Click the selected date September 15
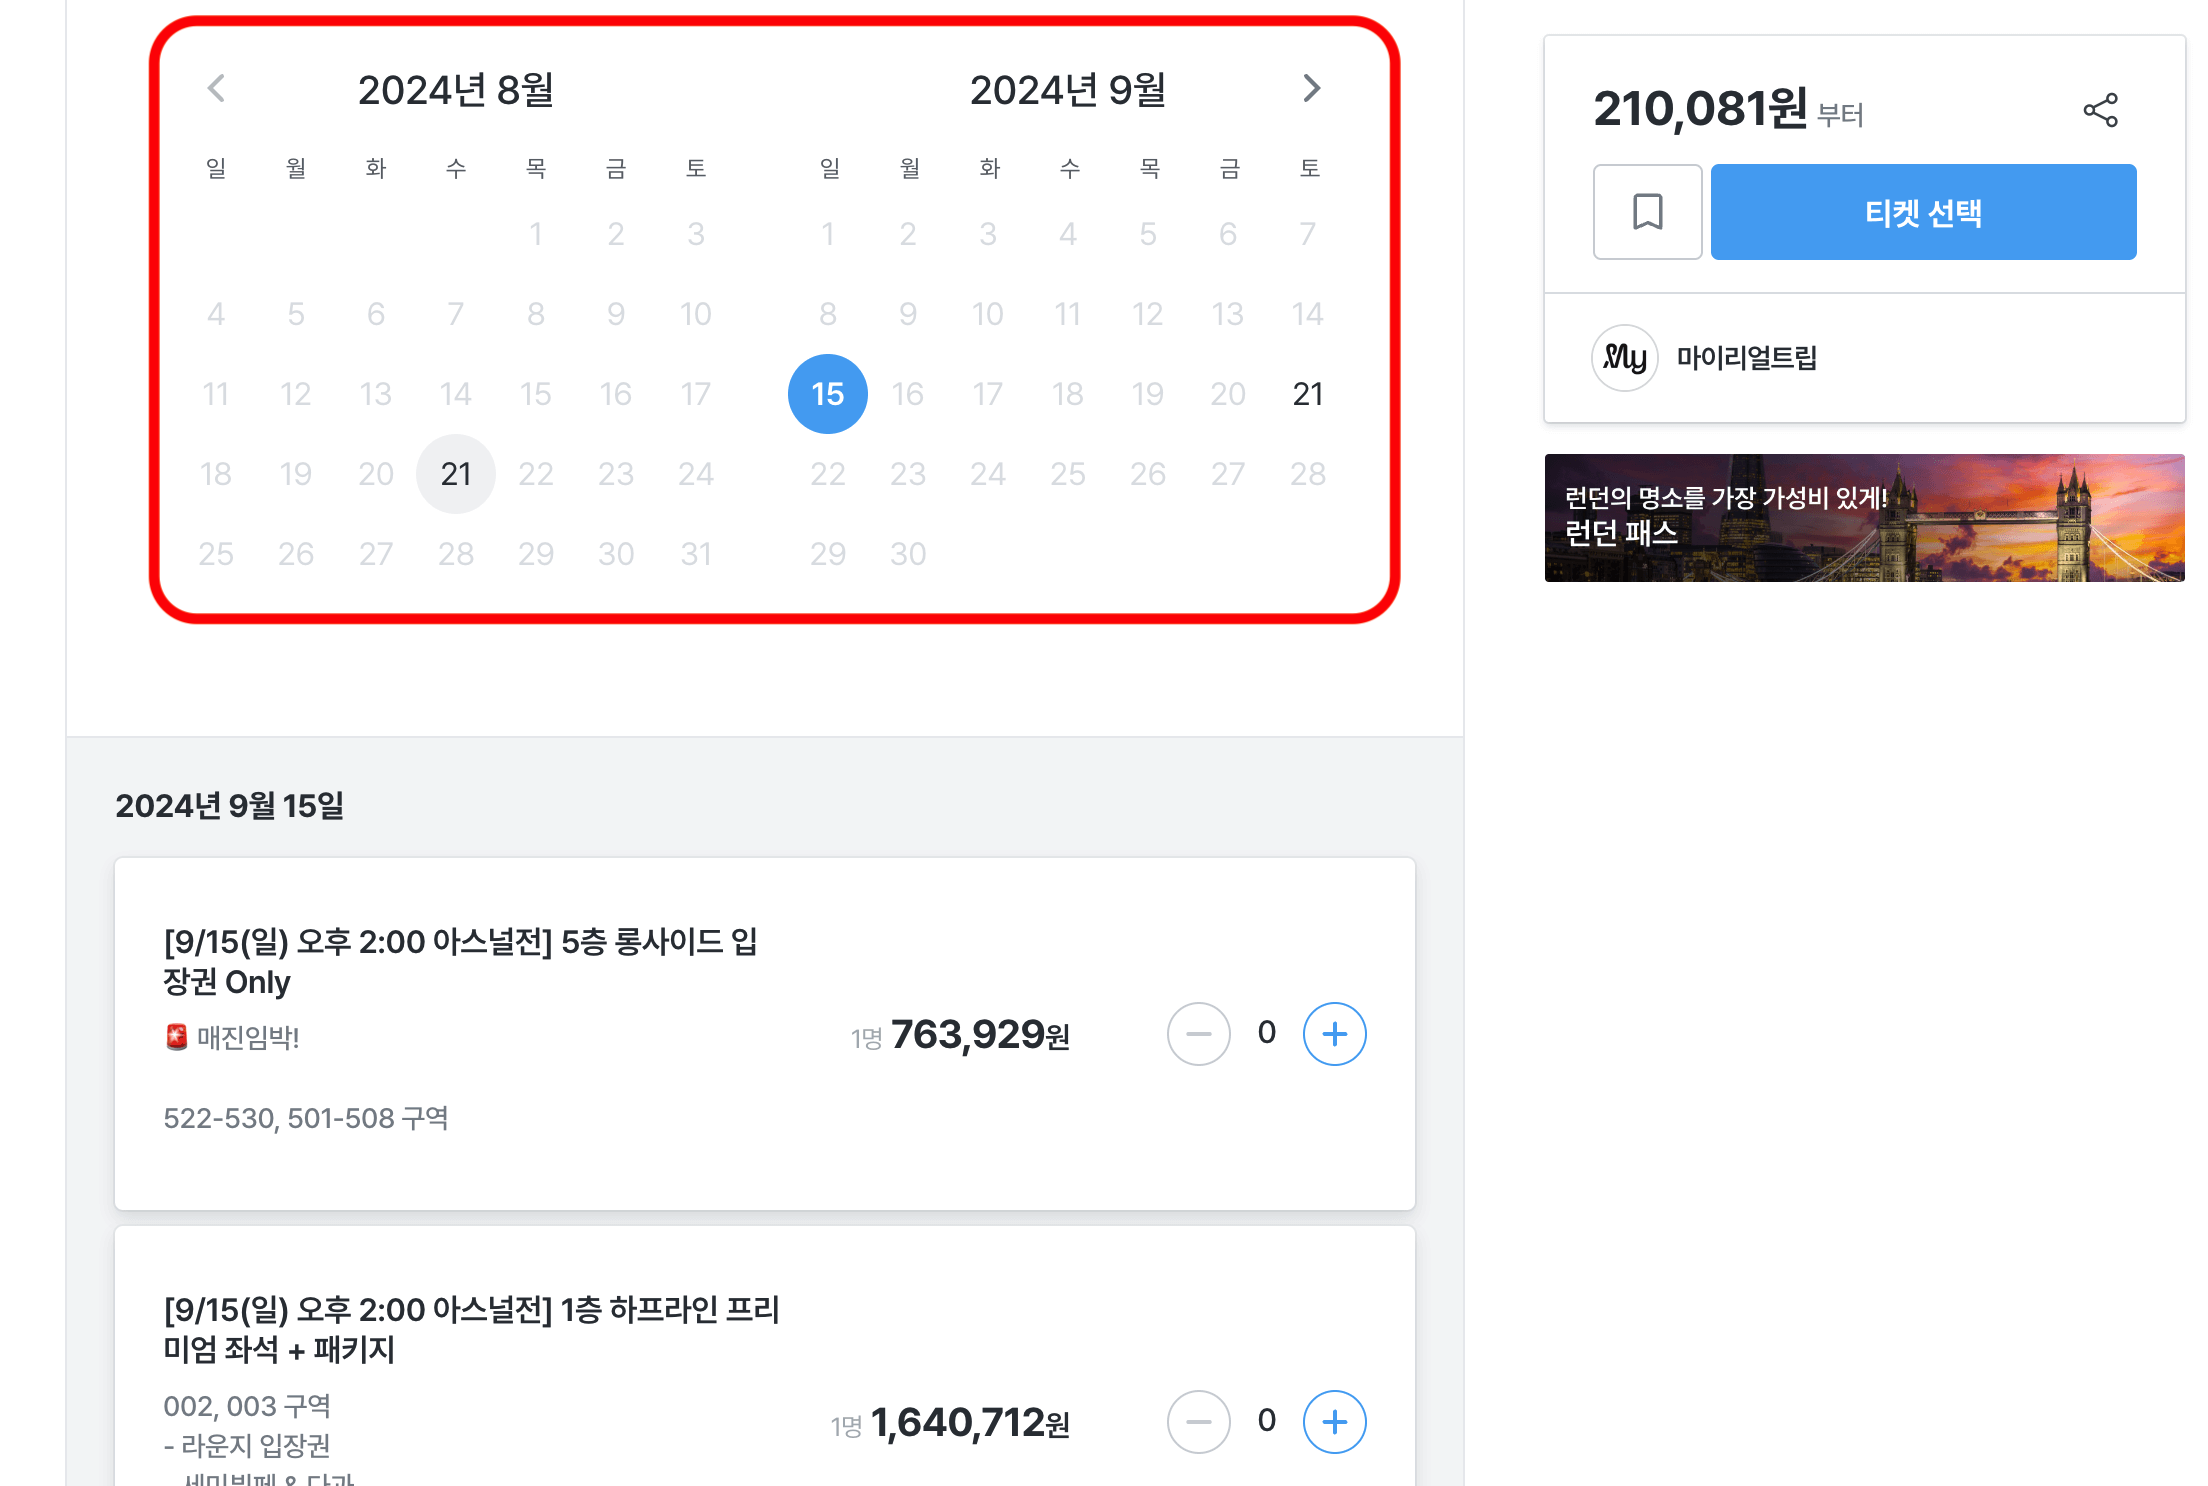The width and height of the screenshot is (2208, 1486). 828,394
